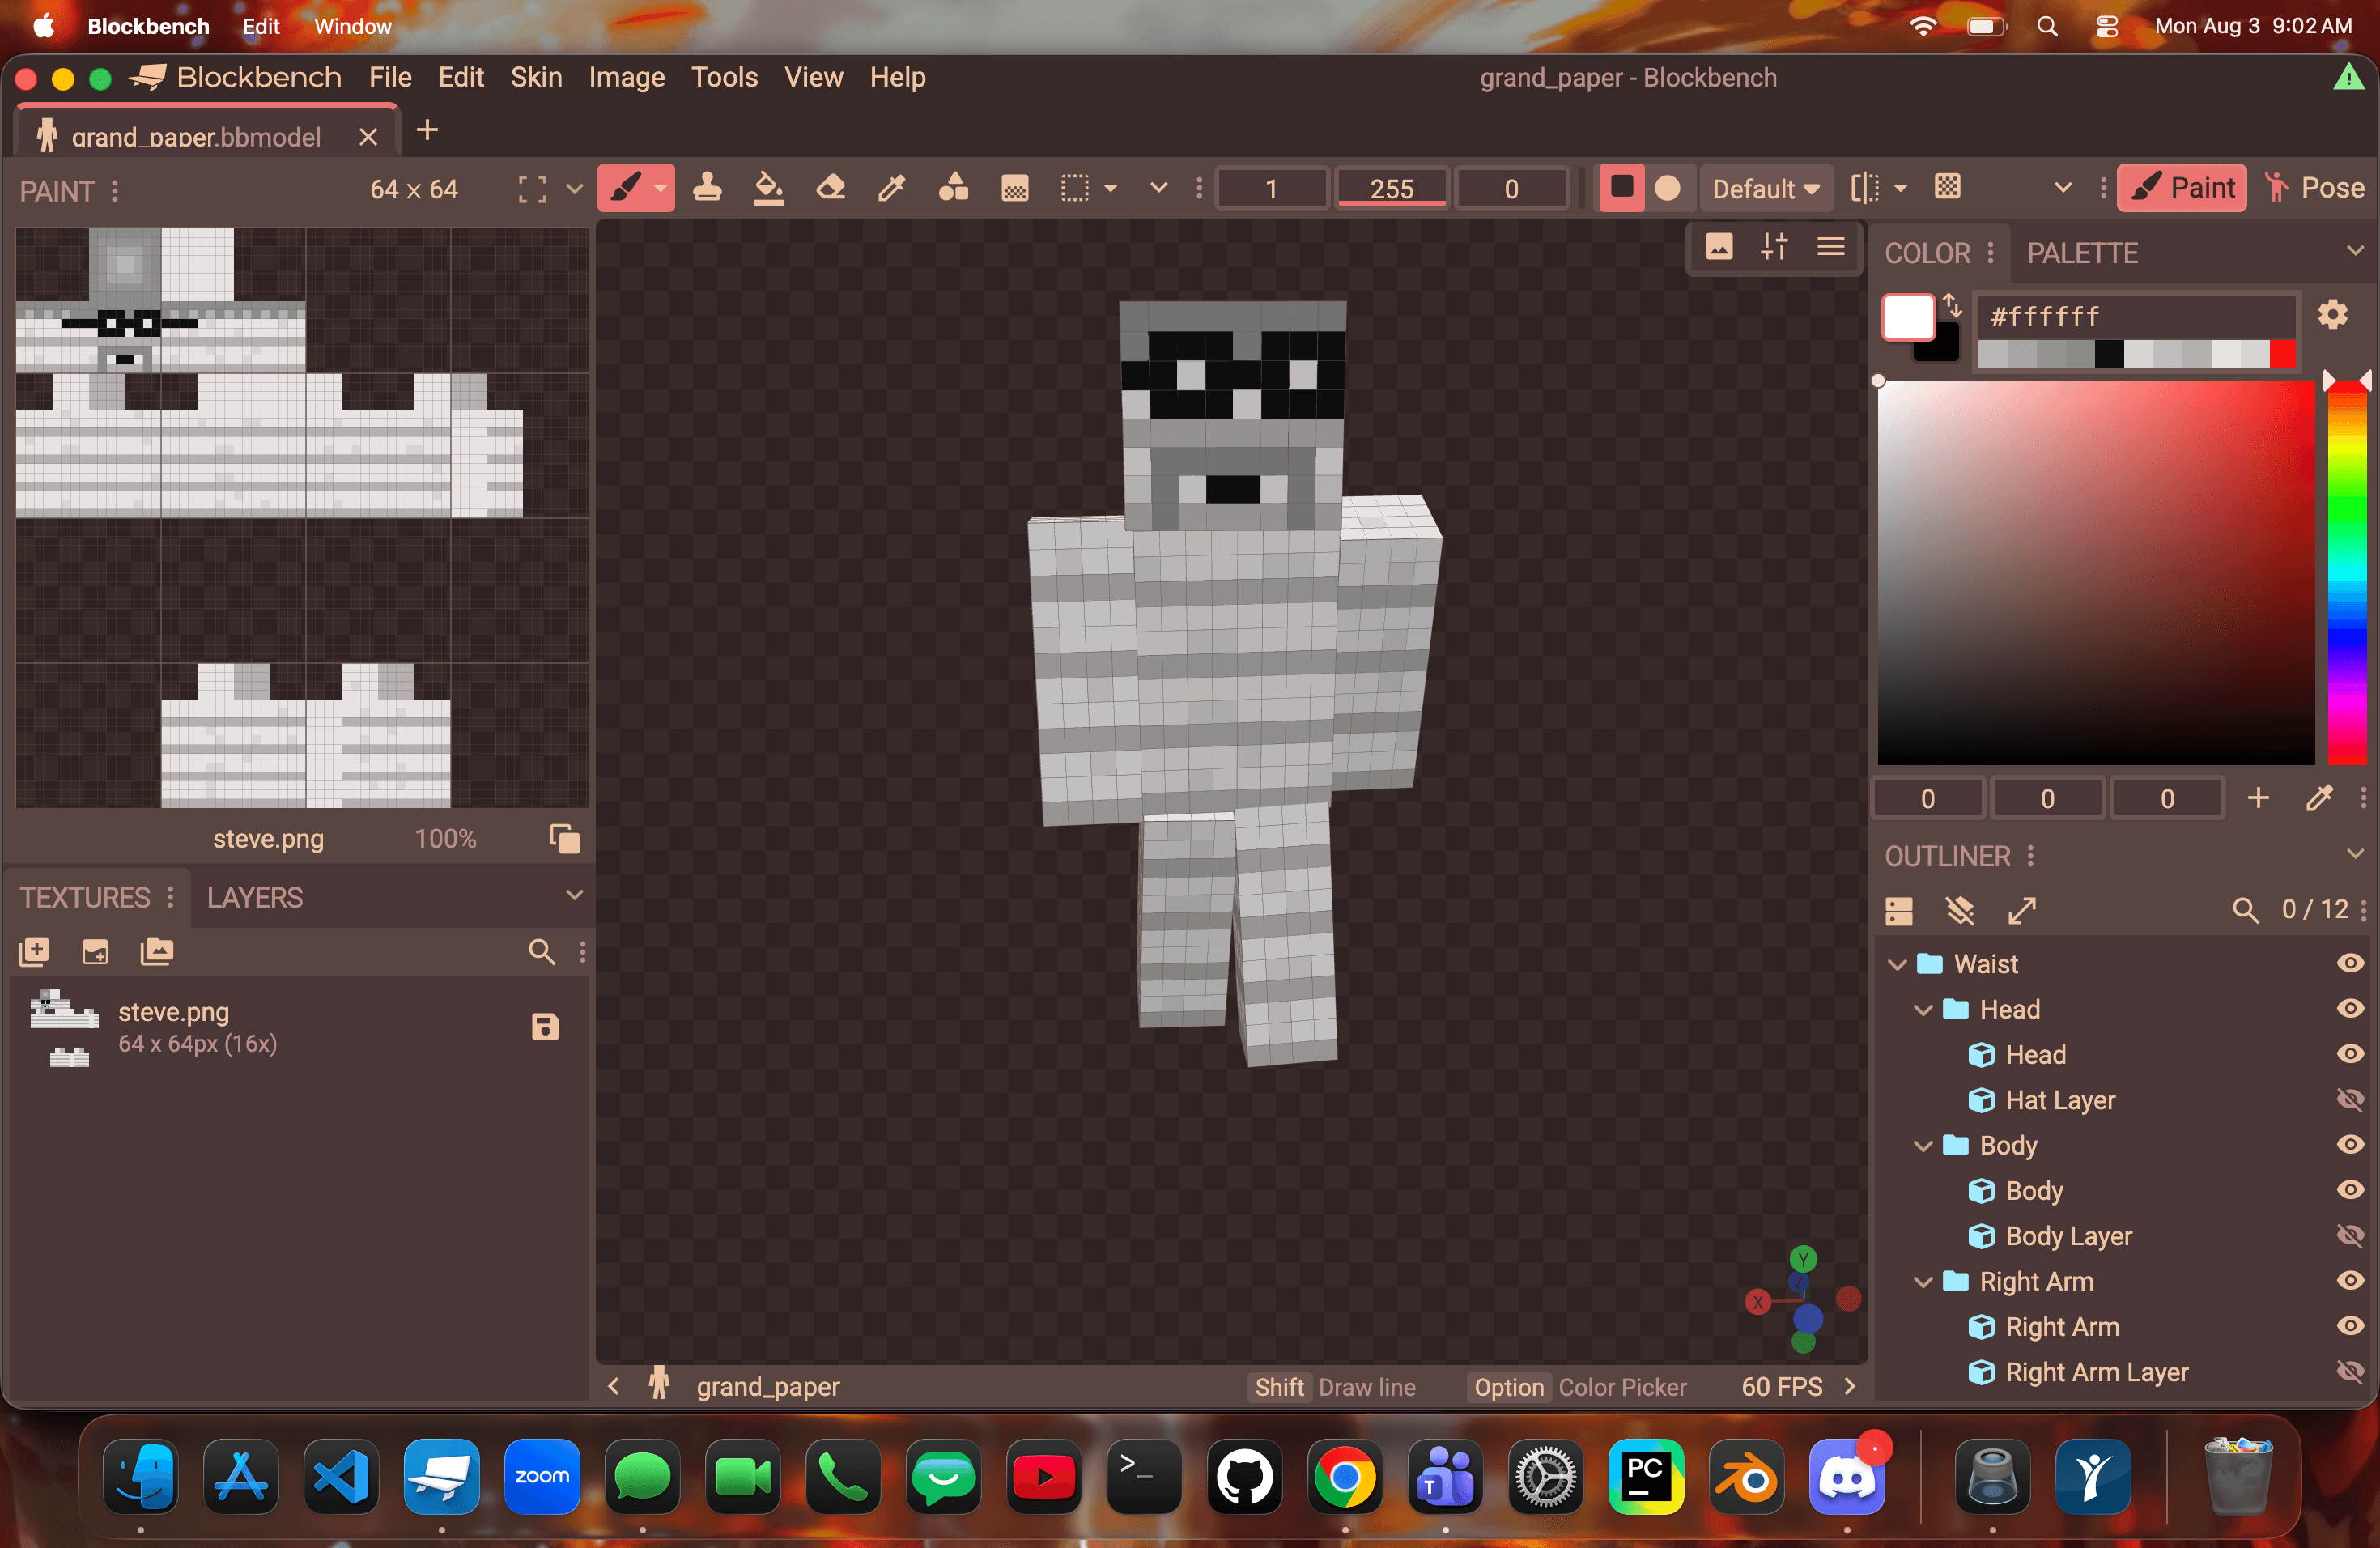Select the Draw Shape tool

pos(953,188)
